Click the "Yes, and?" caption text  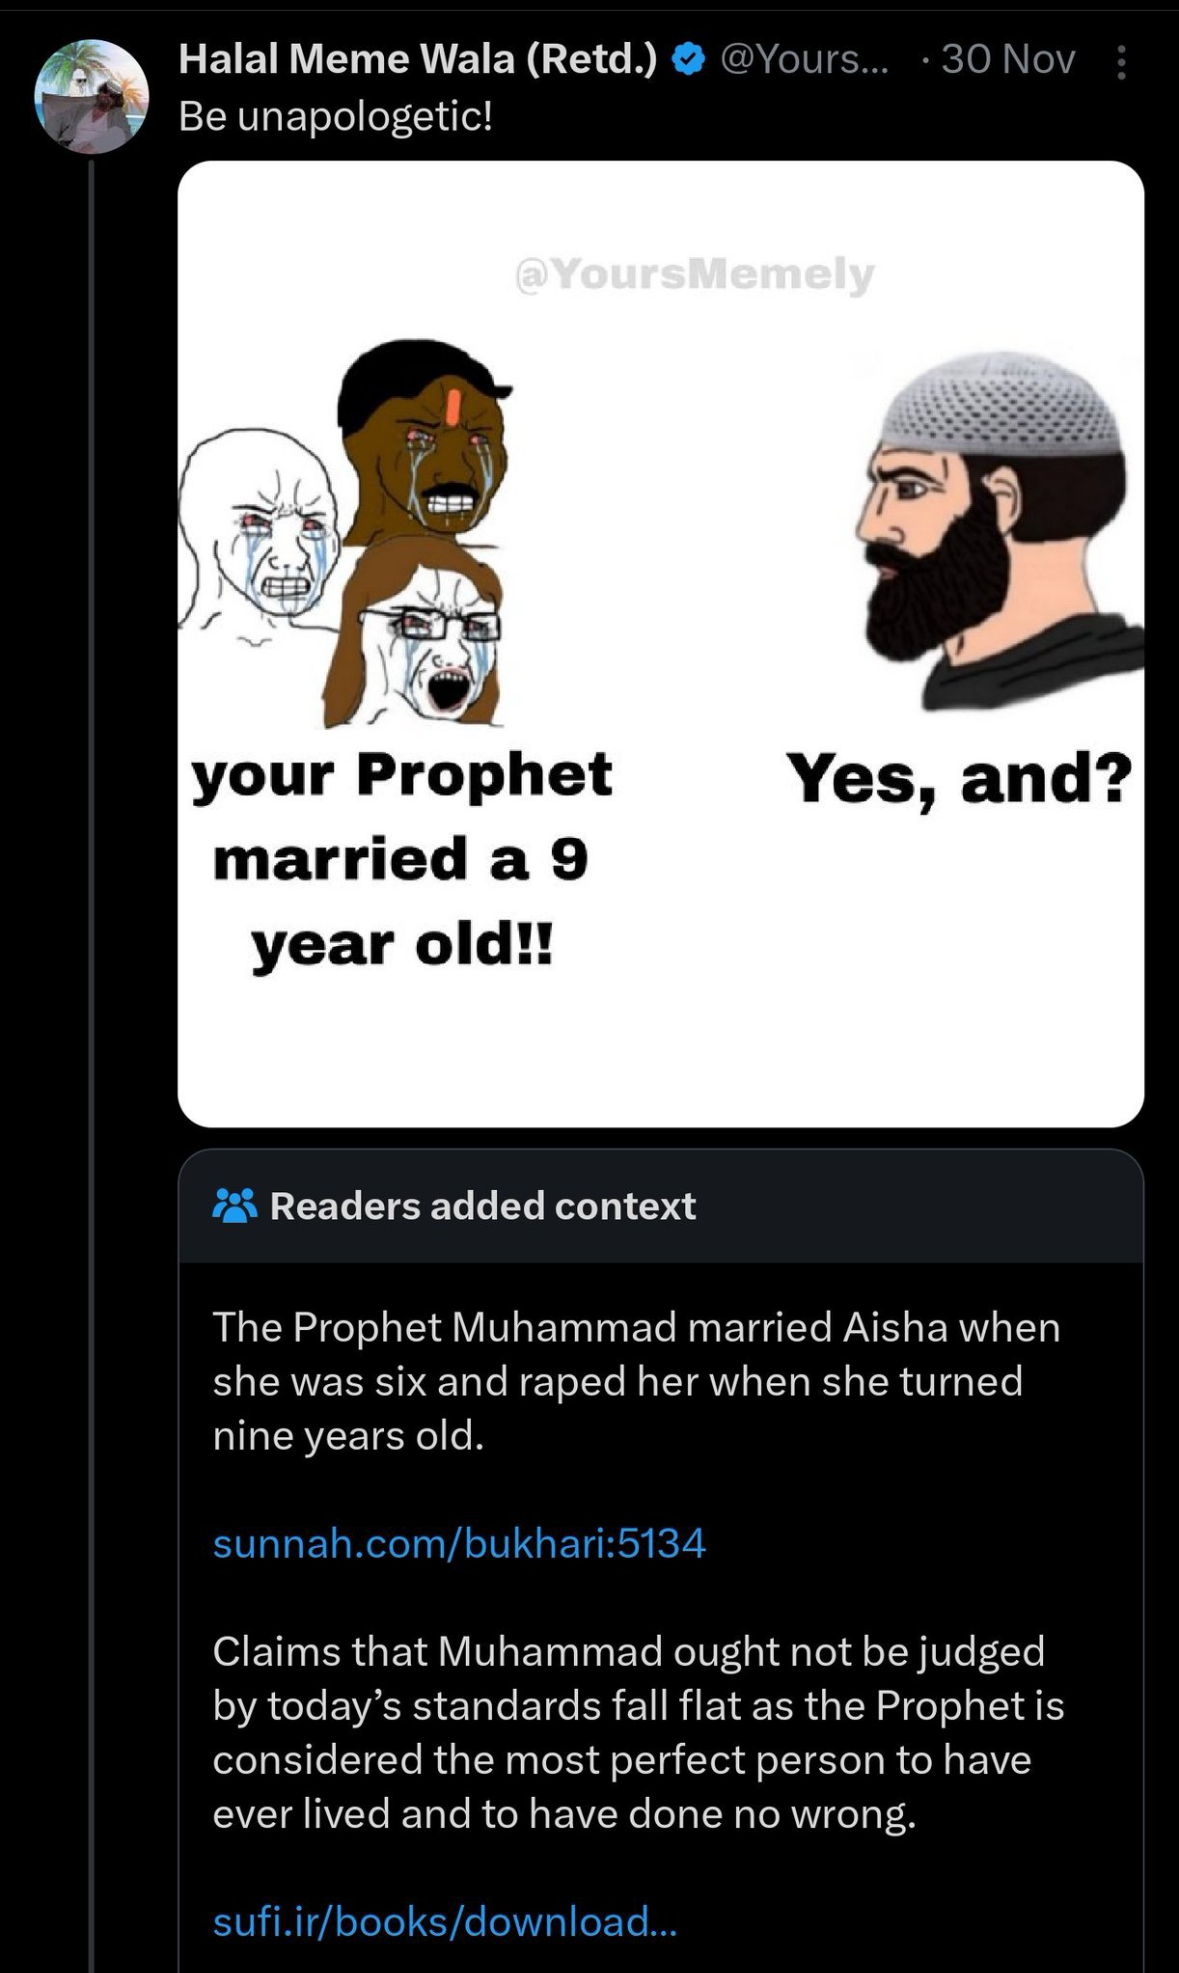coord(958,777)
